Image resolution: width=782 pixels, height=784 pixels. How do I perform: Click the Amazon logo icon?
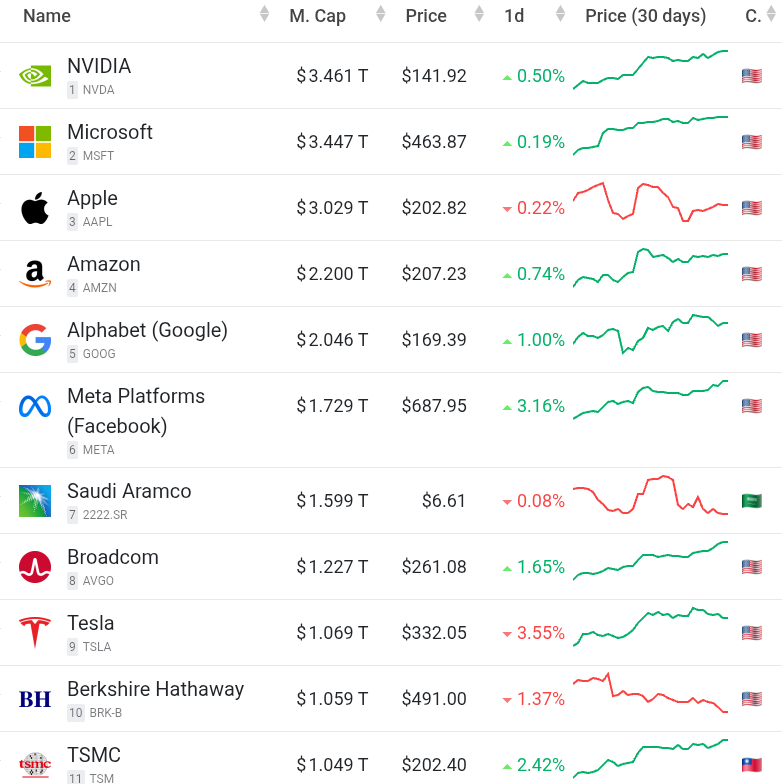pyautogui.click(x=35, y=274)
